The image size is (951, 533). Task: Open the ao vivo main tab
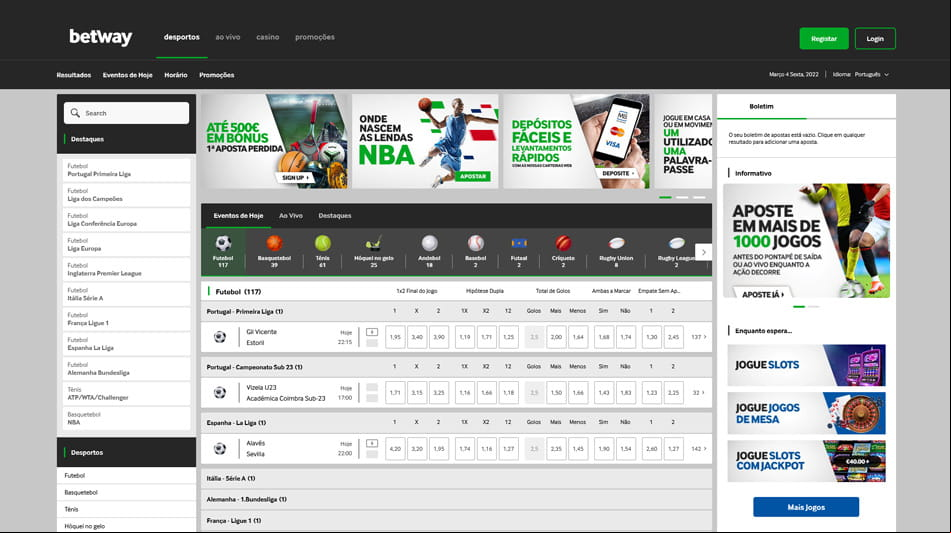point(228,37)
